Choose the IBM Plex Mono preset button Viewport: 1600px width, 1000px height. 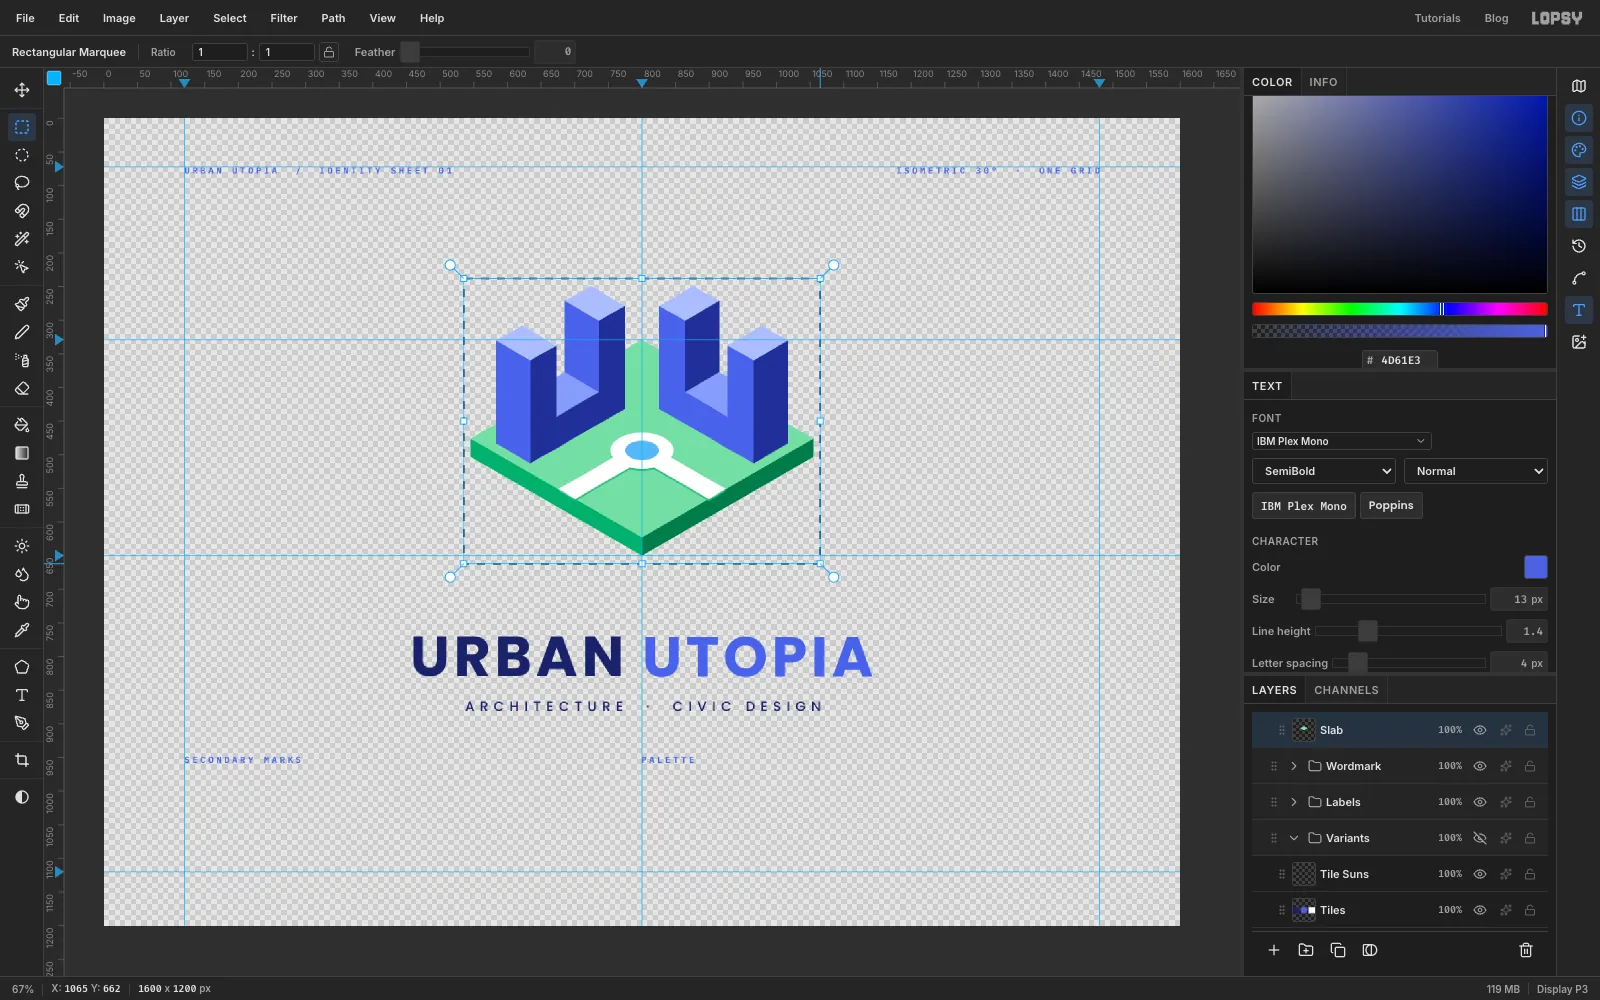pos(1304,505)
